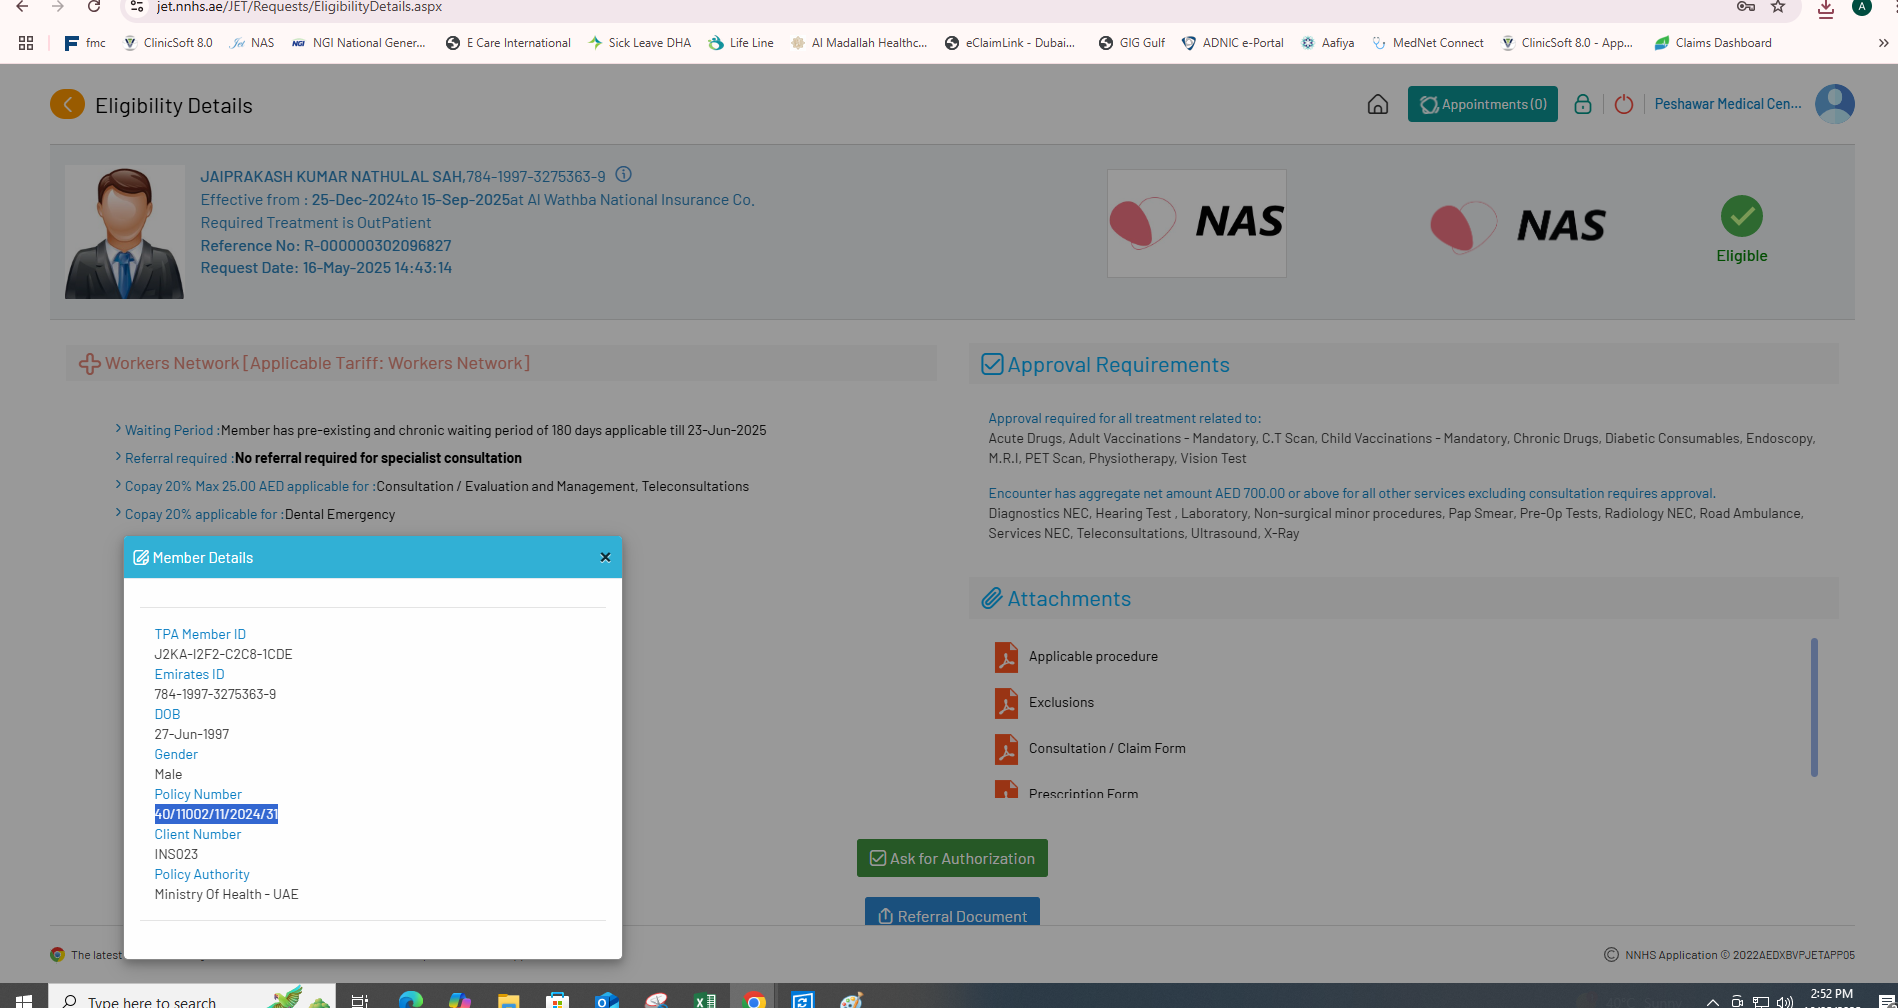Click the volume icon in system tray
1898x1008 pixels.
coord(1785,1001)
